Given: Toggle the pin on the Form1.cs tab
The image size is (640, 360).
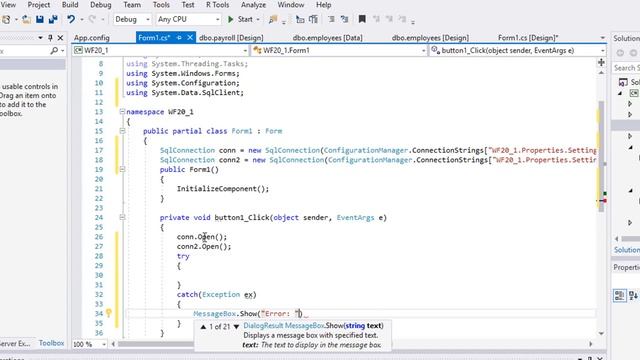Looking at the screenshot, I should tap(179, 38).
